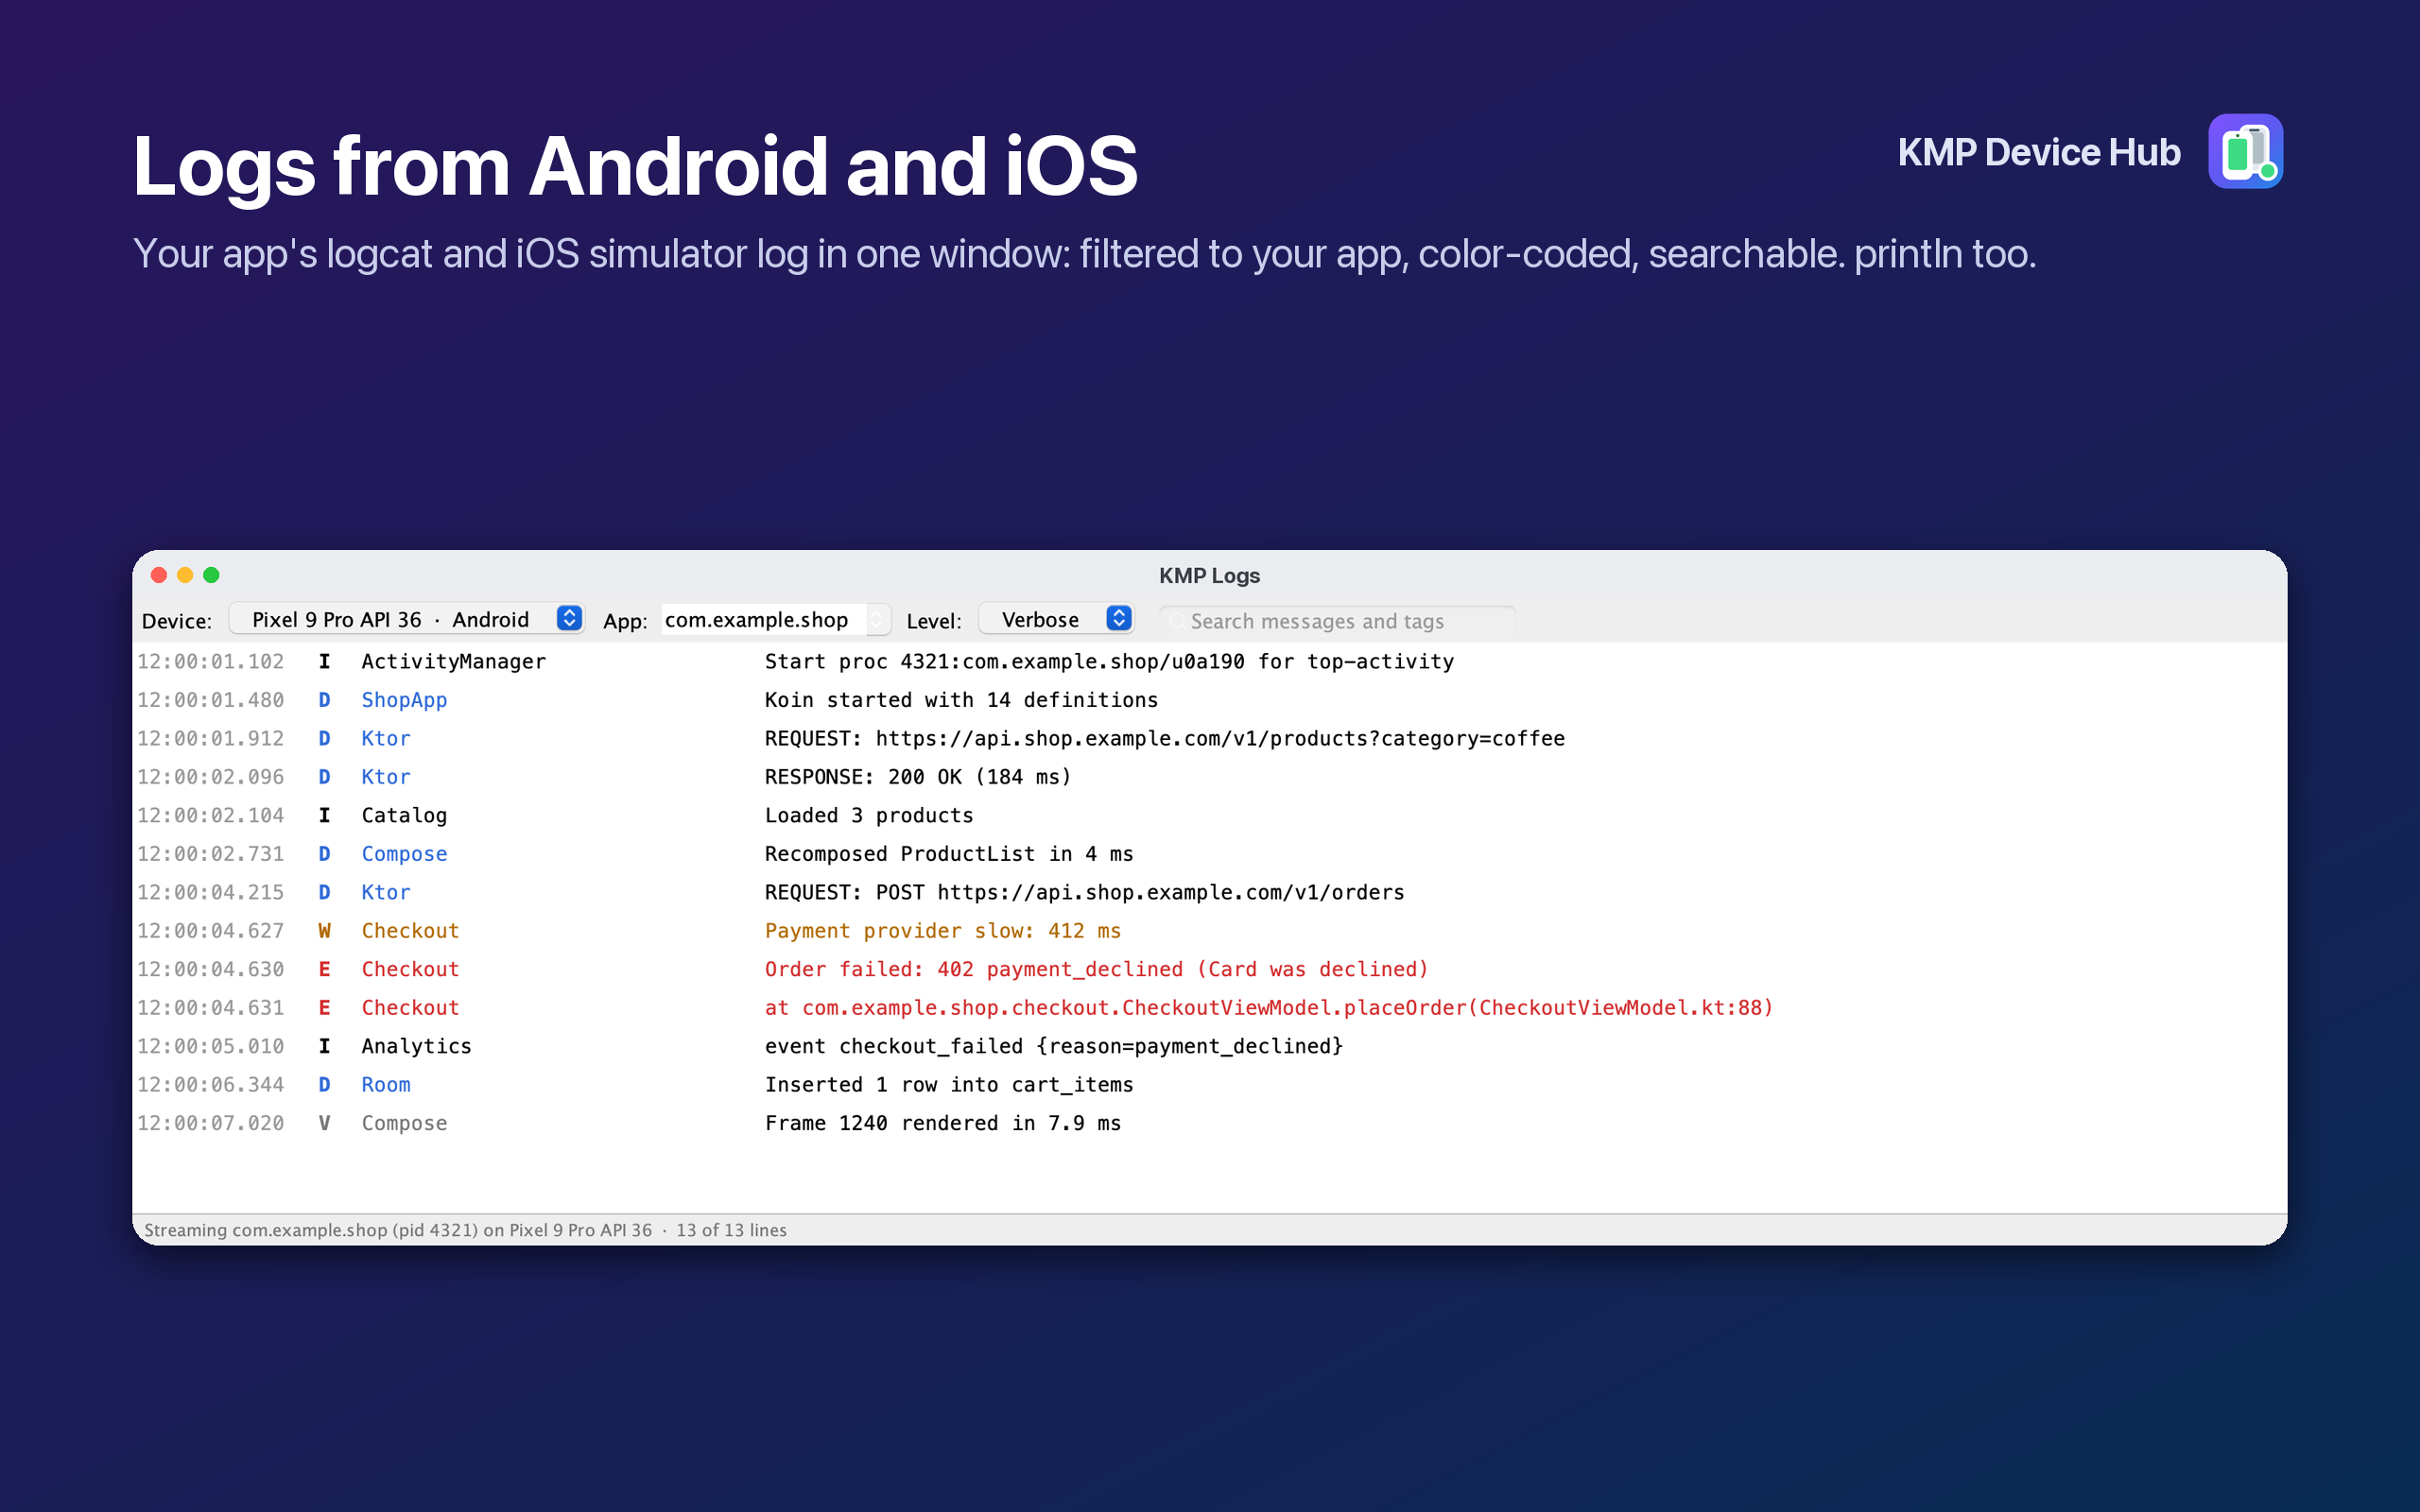Click 'Recomposed ProductList in 4 ms' message
The image size is (2420, 1512).
[x=949, y=854]
